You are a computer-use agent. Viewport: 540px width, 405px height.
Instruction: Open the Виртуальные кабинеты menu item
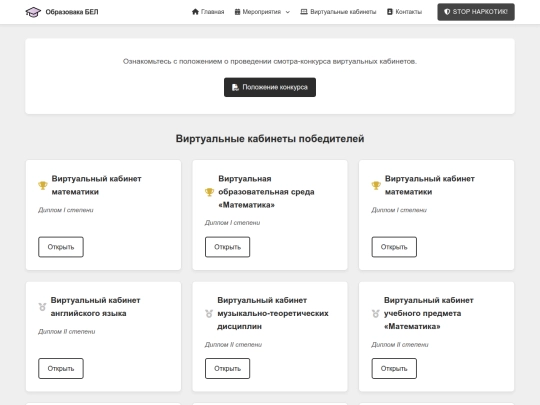tap(338, 12)
